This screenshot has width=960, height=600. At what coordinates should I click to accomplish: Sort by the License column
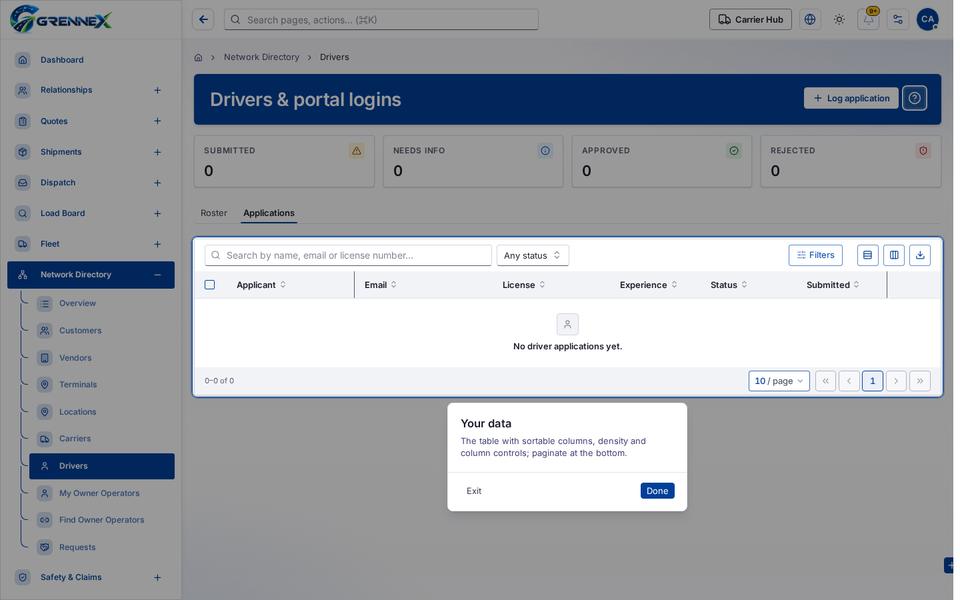(524, 285)
